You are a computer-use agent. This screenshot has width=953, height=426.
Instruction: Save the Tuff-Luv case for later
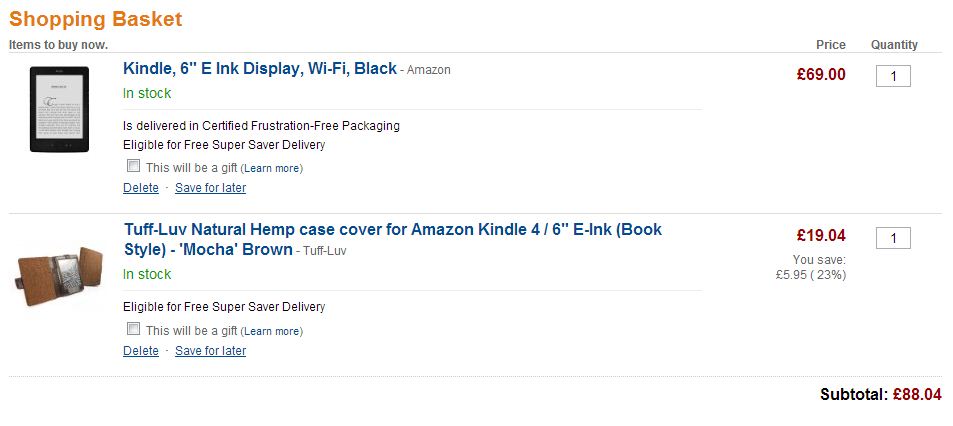click(210, 351)
